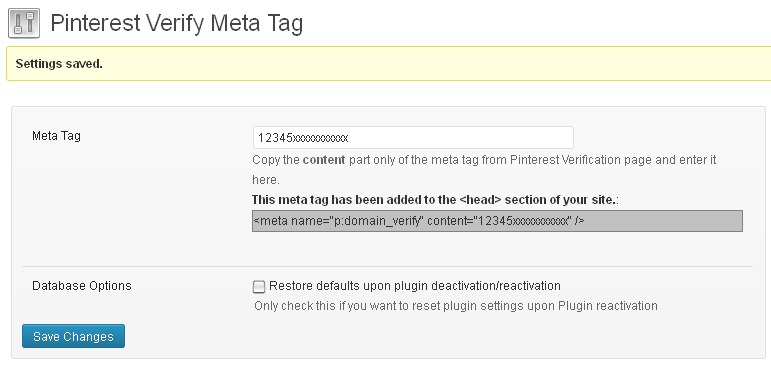Viewport: 771px width, 369px height.
Task: Enable the Restore defaults checkbox
Action: [259, 286]
